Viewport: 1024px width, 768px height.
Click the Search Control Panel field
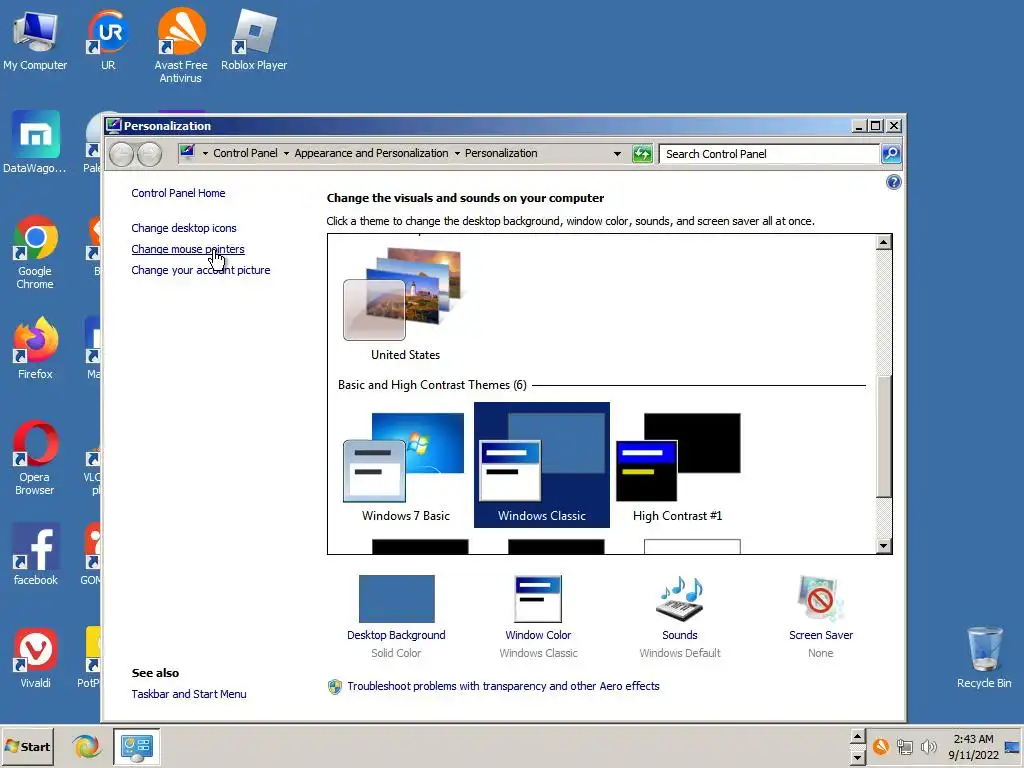(x=769, y=154)
